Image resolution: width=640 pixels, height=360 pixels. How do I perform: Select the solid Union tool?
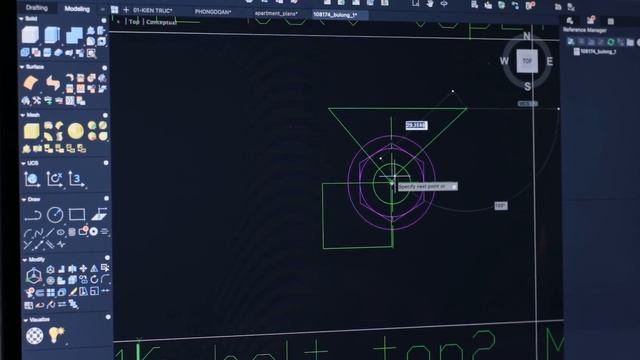tap(74, 35)
